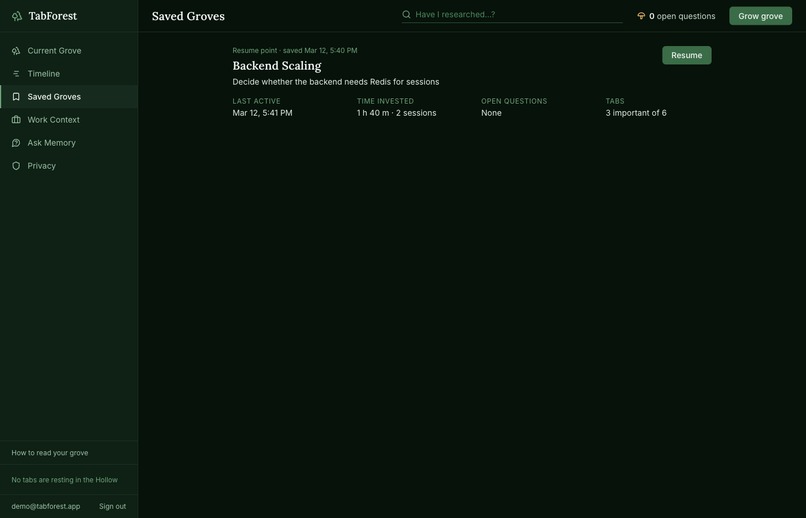
Task: Click the Privacy shield icon
Action: click(x=16, y=166)
